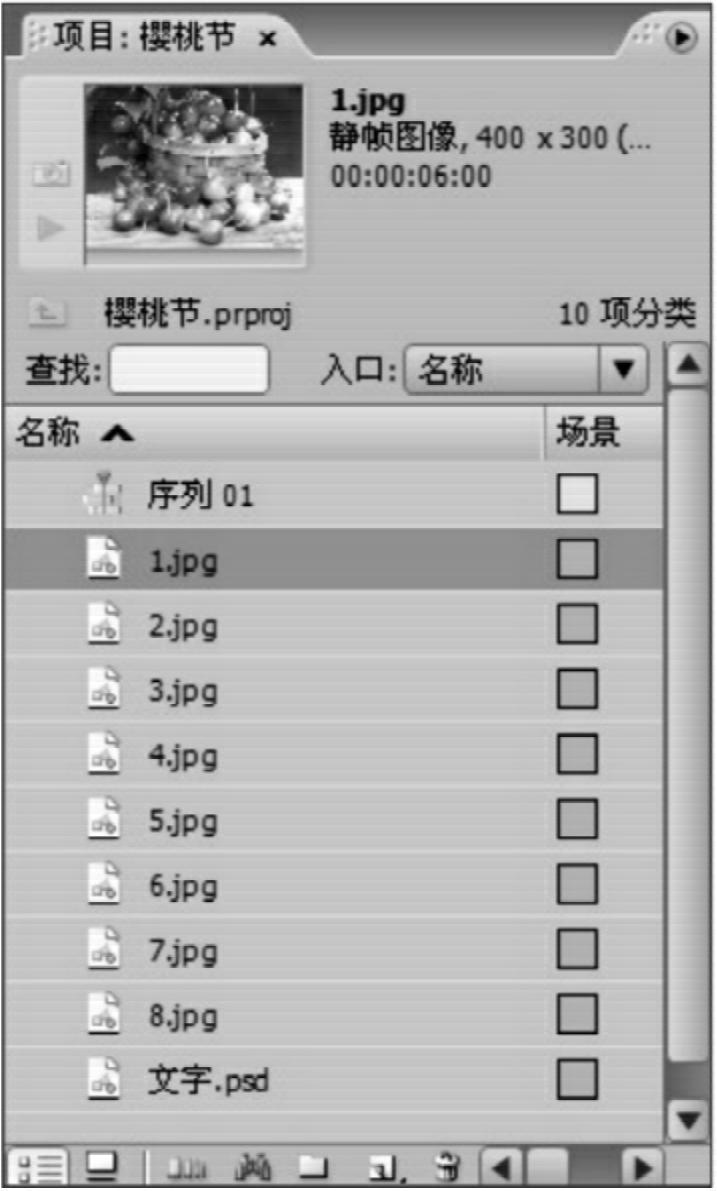Click the Automate to Sequence icon
Image resolution: width=717 pixels, height=1191 pixels.
[x=186, y=1167]
